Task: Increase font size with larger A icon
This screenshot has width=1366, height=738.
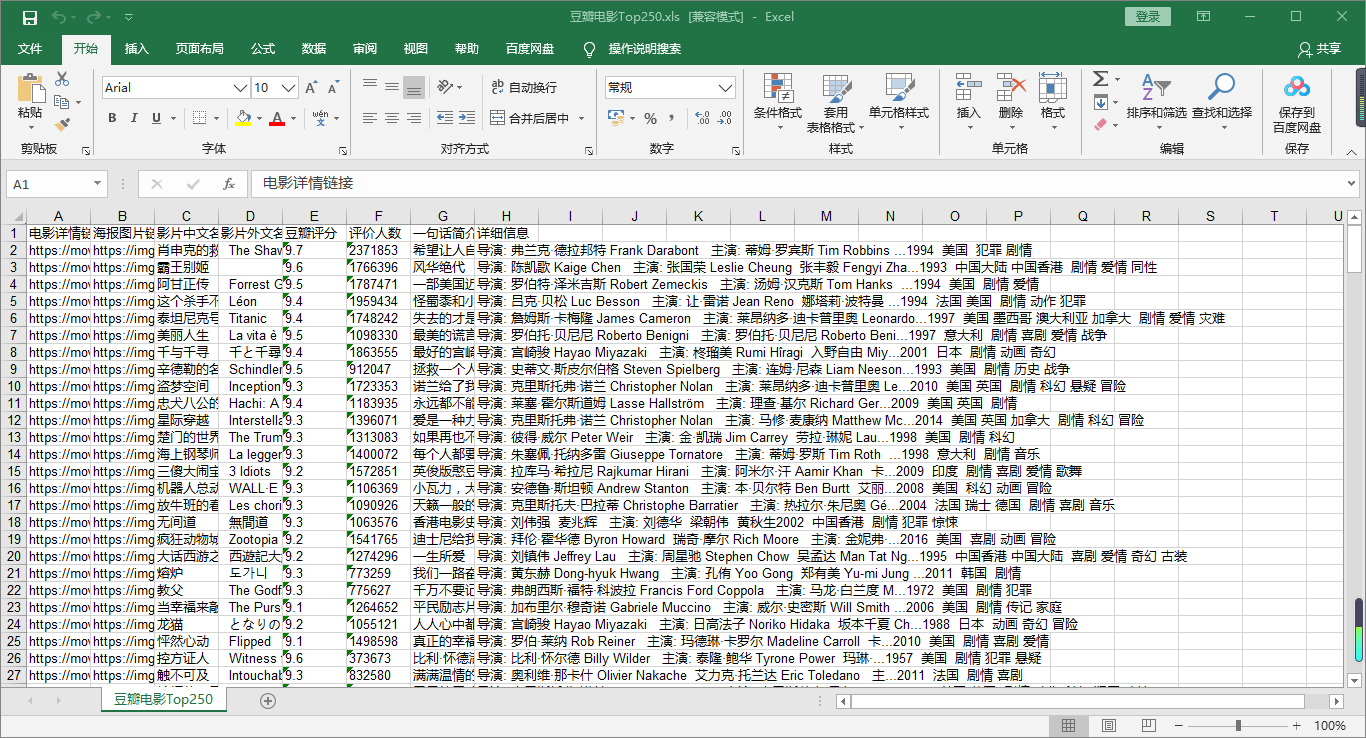Action: [x=311, y=88]
